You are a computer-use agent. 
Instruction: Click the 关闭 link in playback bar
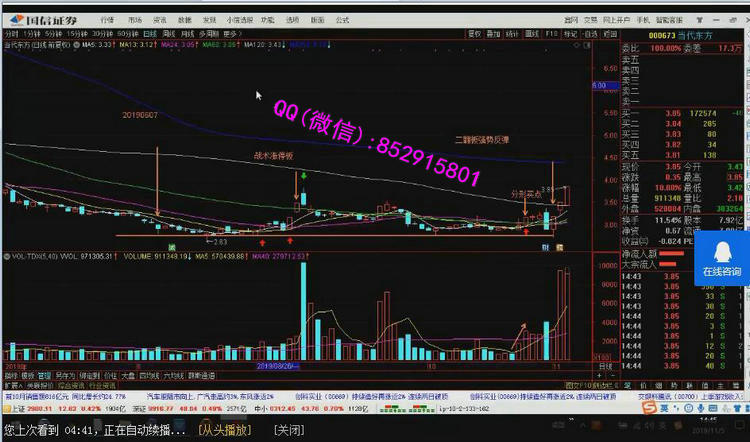click(x=289, y=430)
